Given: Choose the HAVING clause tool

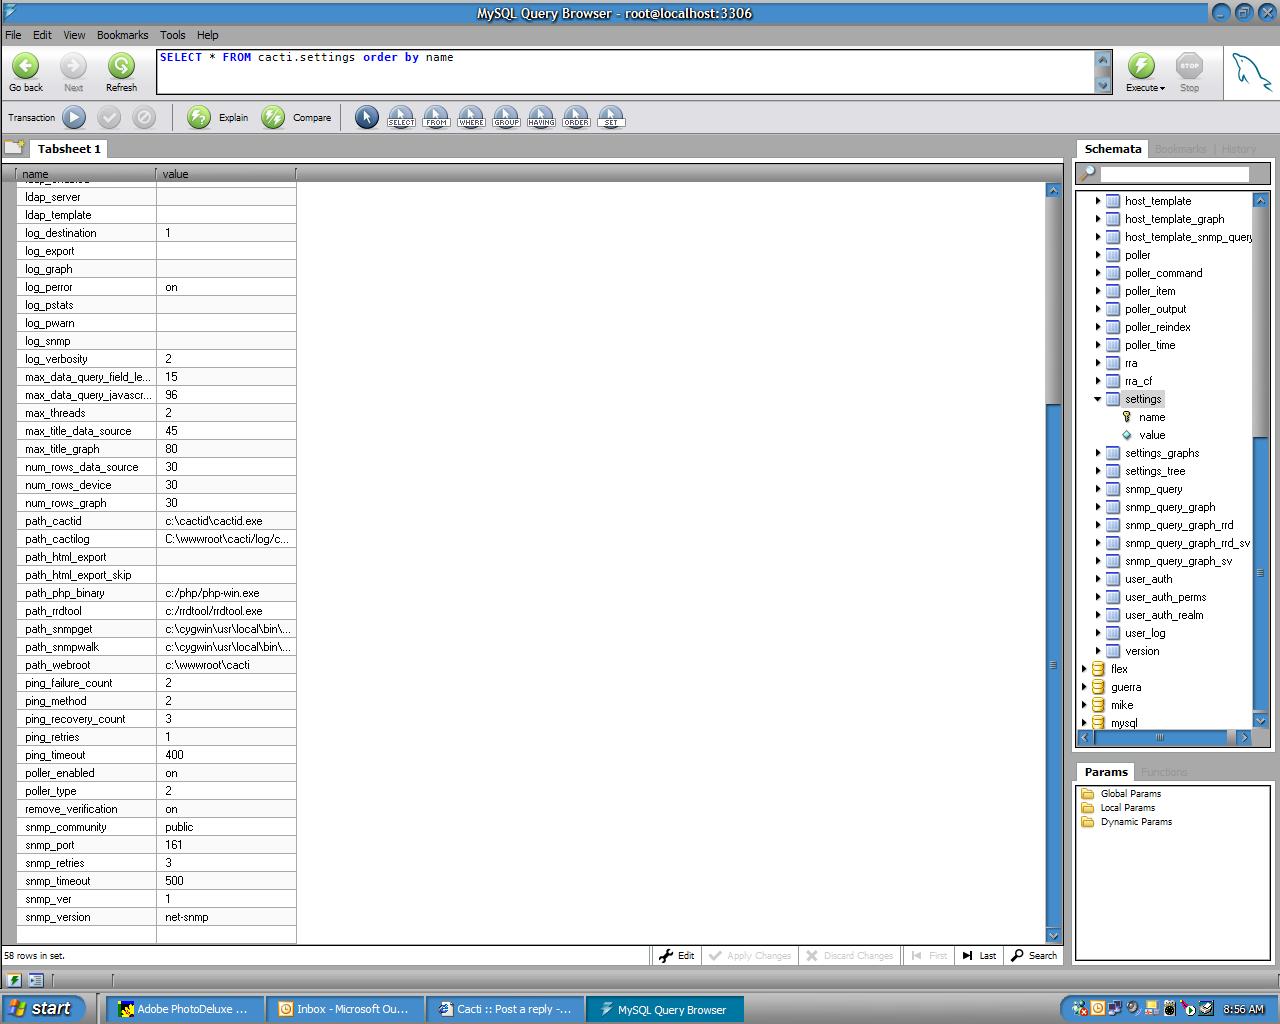Looking at the screenshot, I should (541, 117).
